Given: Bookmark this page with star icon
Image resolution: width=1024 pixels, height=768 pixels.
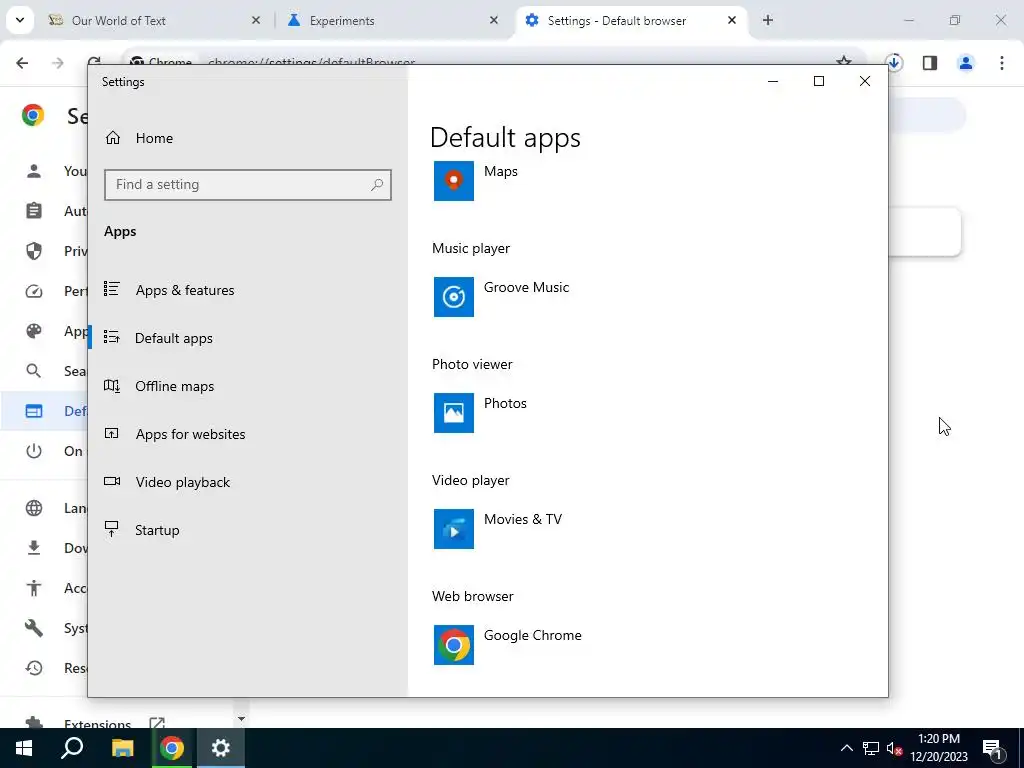Looking at the screenshot, I should click(x=844, y=61).
